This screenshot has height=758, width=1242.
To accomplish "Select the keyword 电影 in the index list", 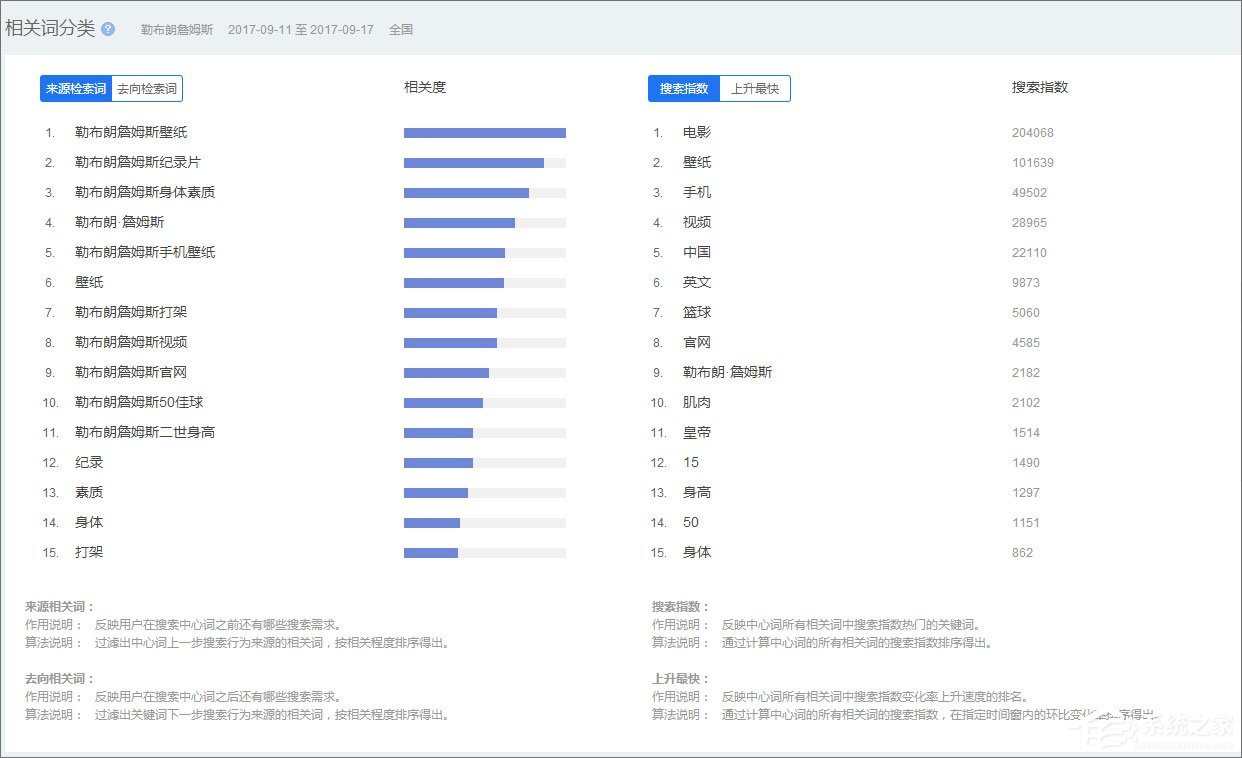I will pos(696,132).
